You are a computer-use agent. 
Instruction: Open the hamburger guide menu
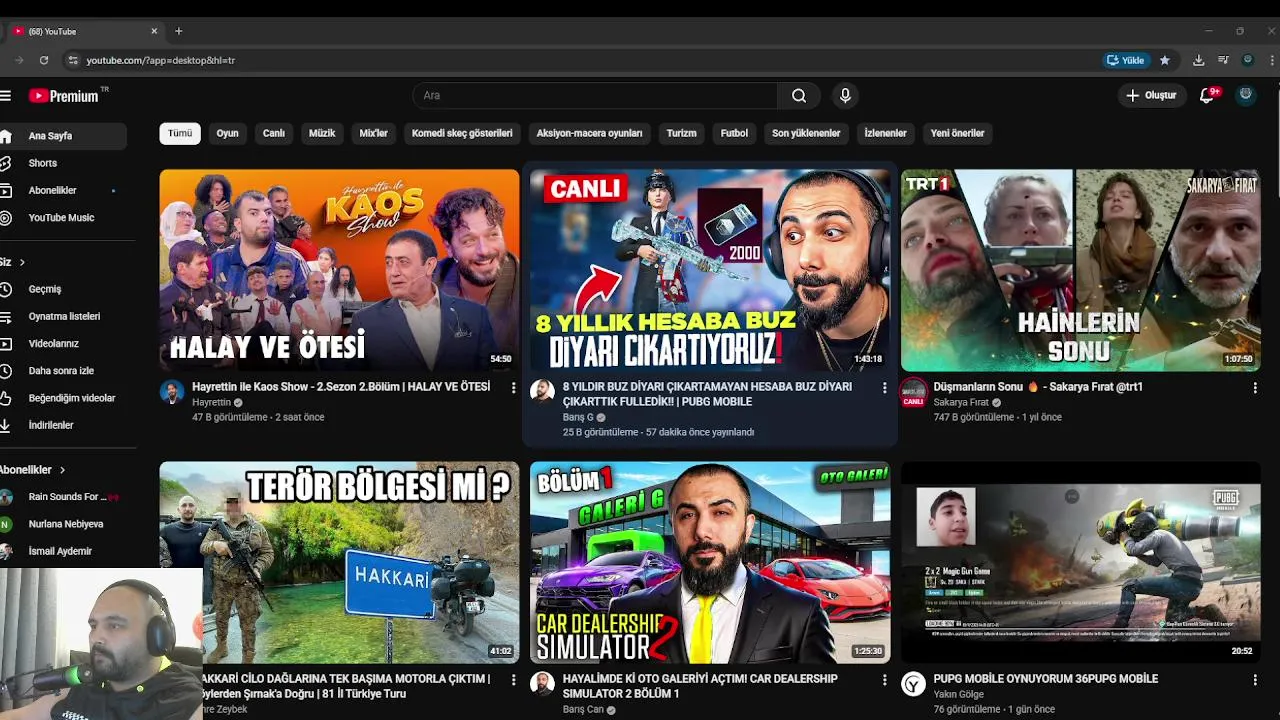point(5,96)
